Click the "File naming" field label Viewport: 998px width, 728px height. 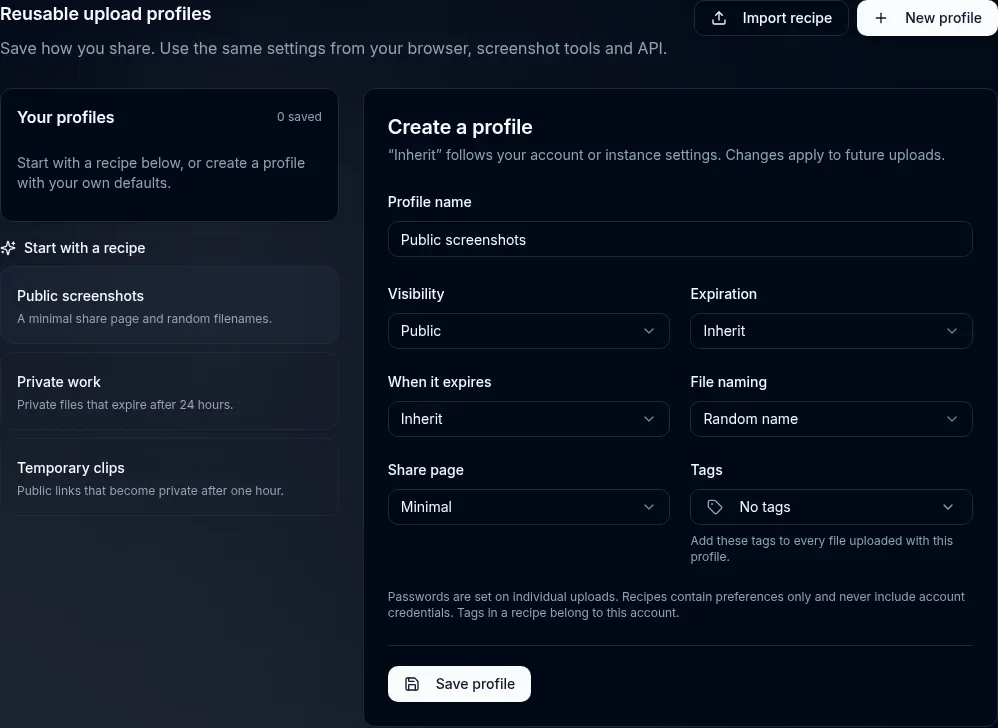(x=728, y=382)
